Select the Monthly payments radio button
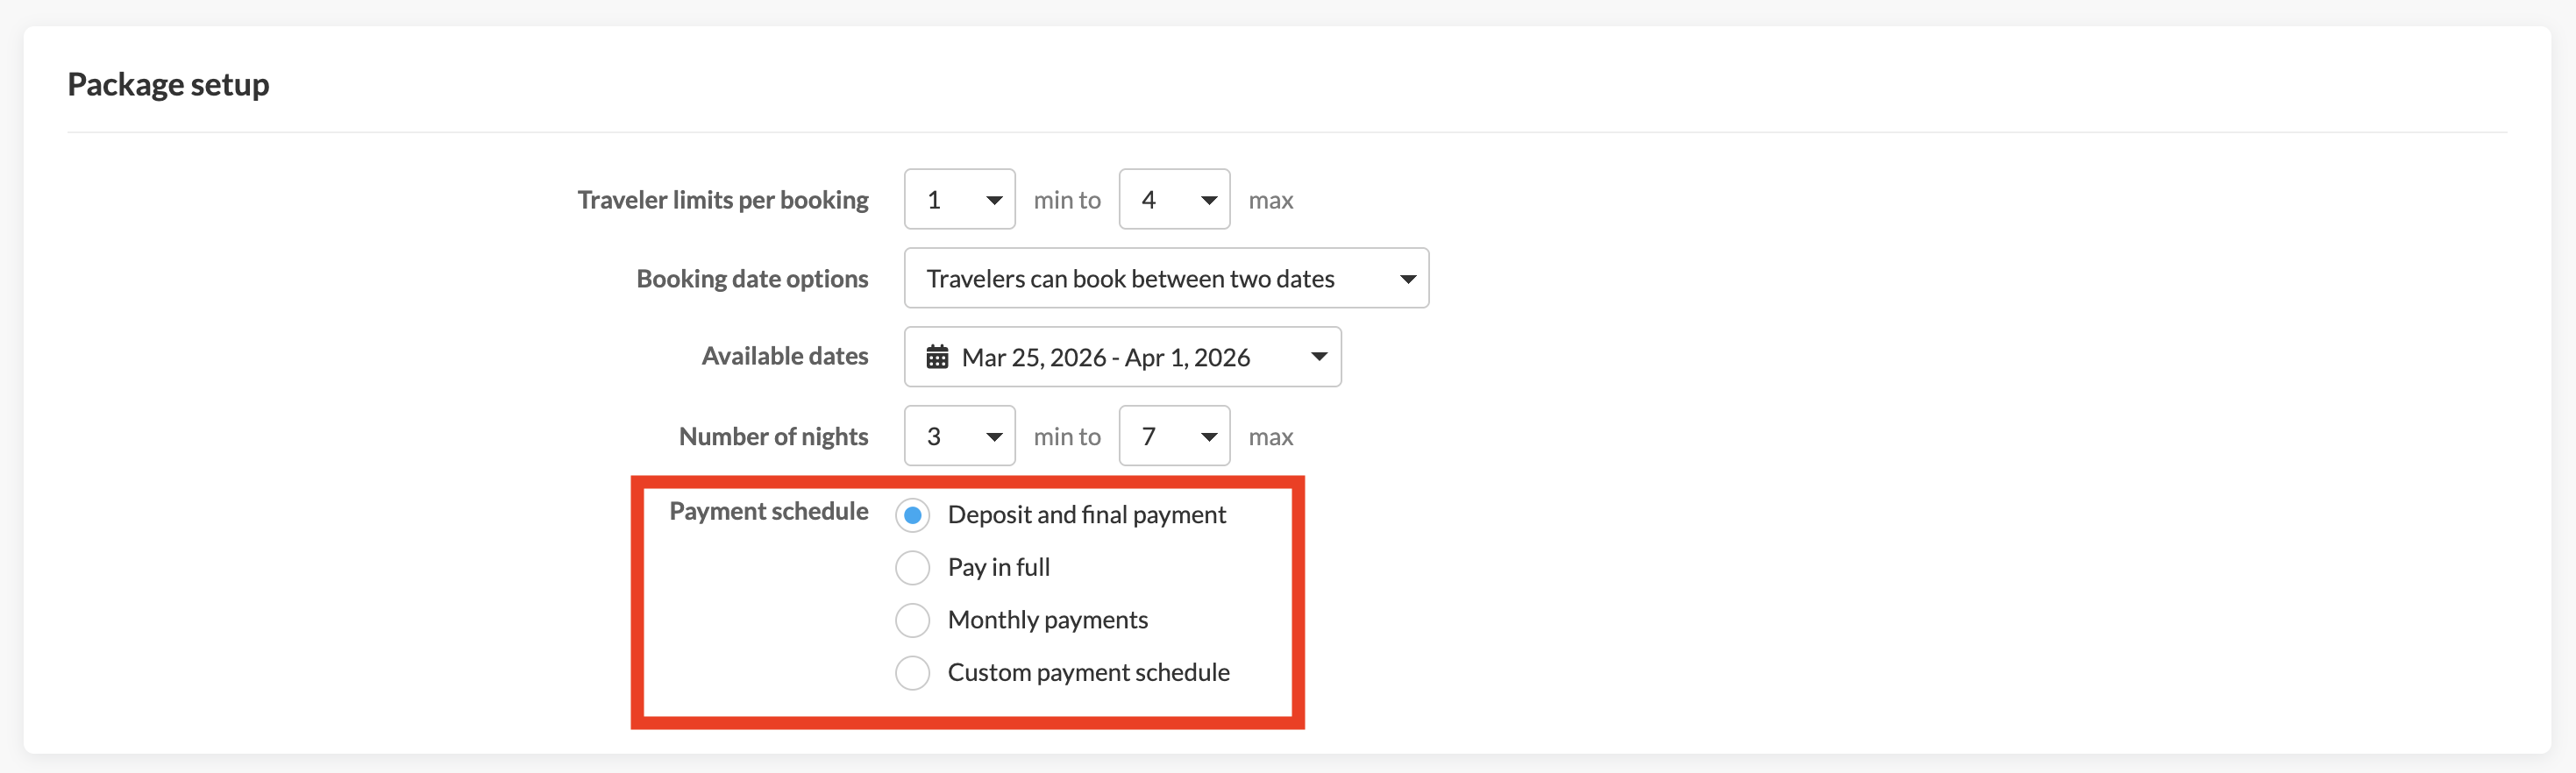The width and height of the screenshot is (2576, 773). (912, 620)
